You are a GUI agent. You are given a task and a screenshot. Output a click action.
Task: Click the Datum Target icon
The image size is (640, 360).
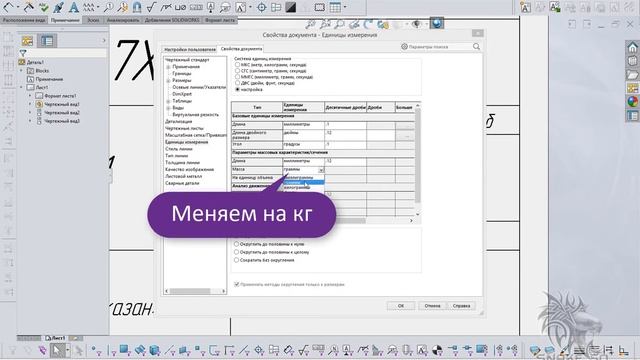point(225,7)
